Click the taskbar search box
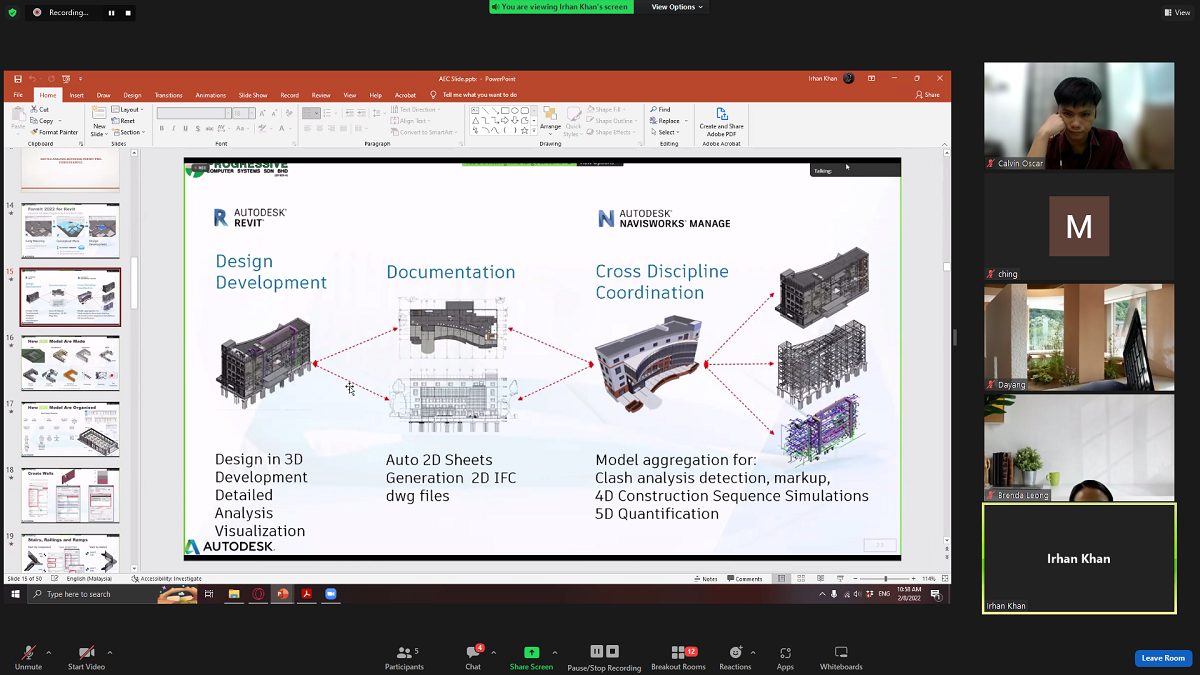The width and height of the screenshot is (1200, 675). [112, 594]
